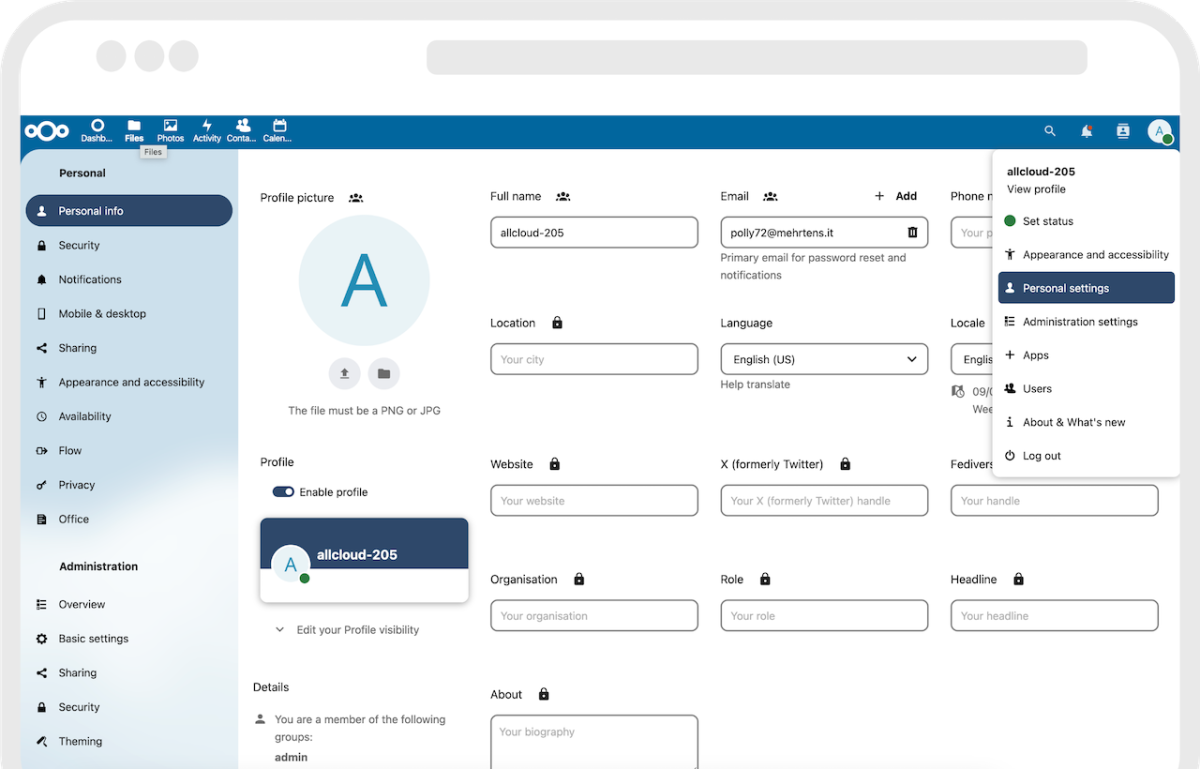1200x769 pixels.
Task: Open Availability settings
Action: tap(129, 416)
